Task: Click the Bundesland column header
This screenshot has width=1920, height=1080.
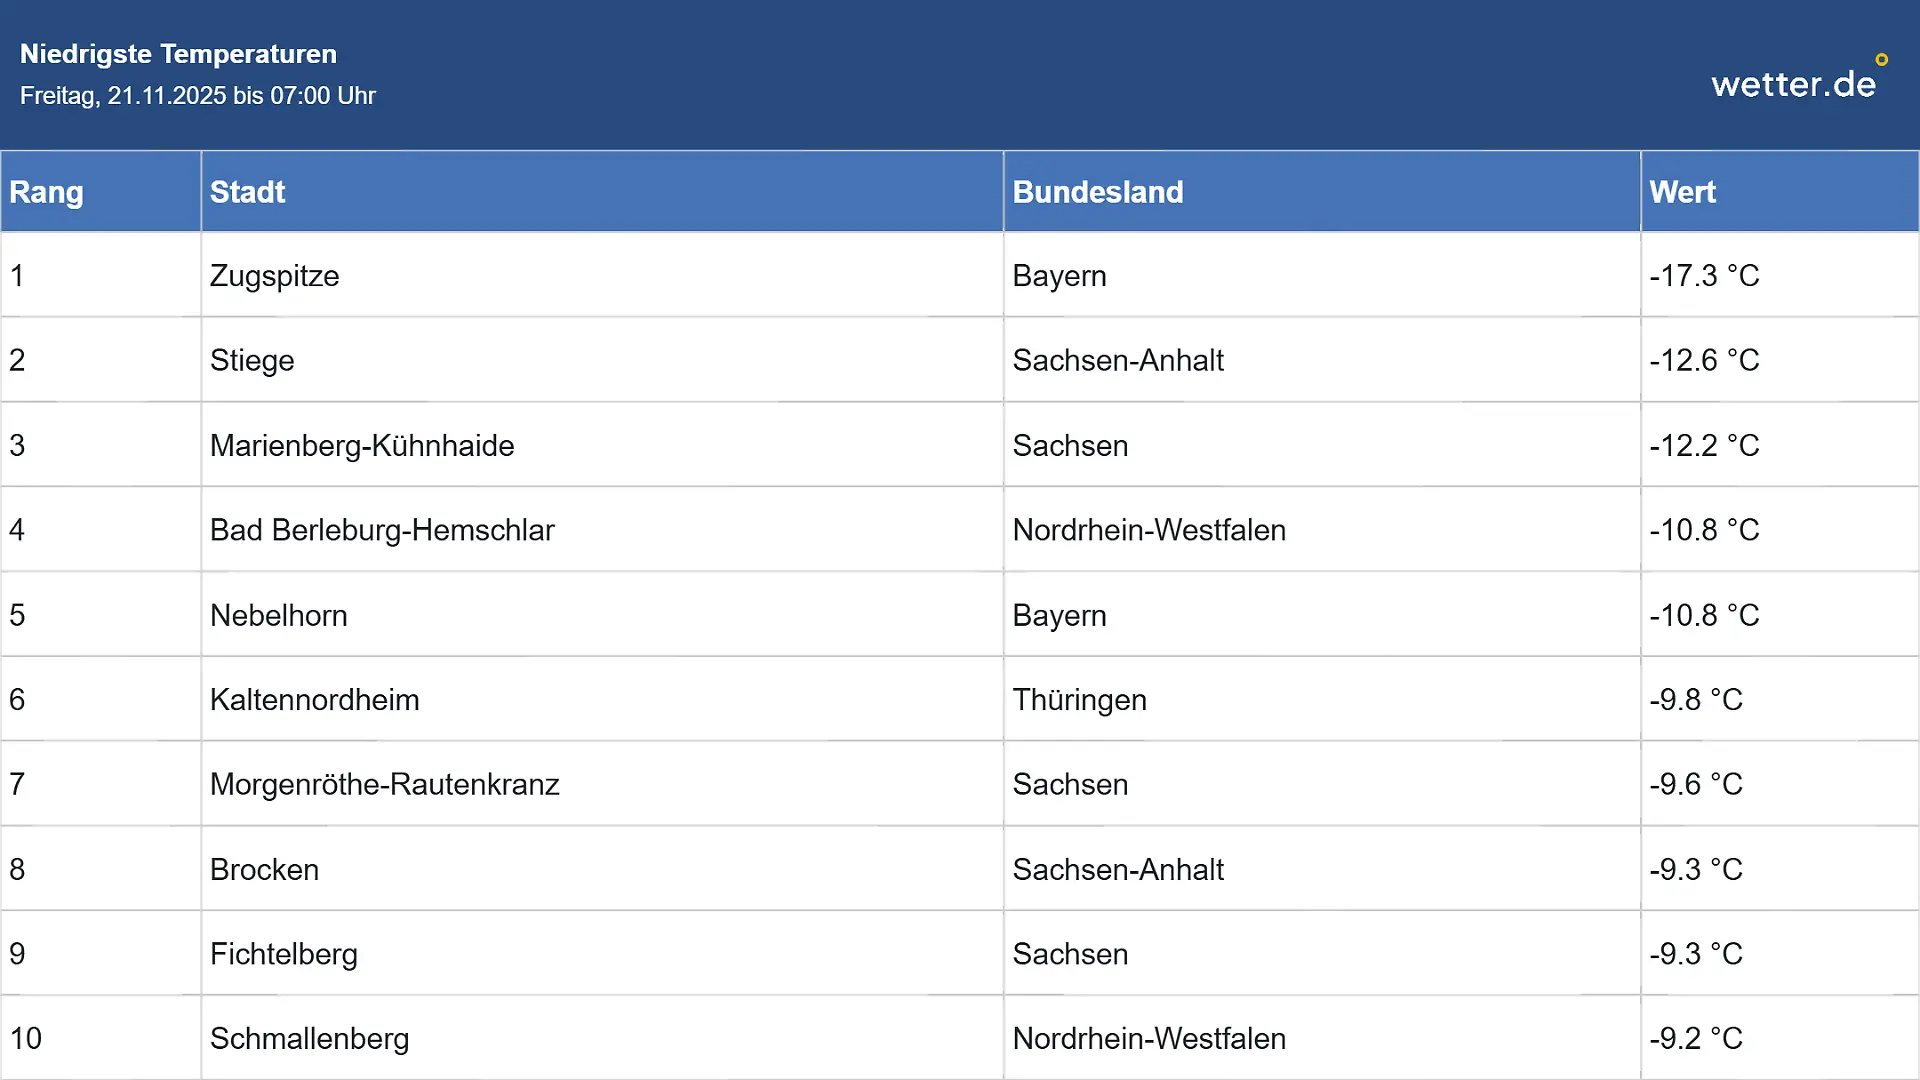Action: [1322, 192]
